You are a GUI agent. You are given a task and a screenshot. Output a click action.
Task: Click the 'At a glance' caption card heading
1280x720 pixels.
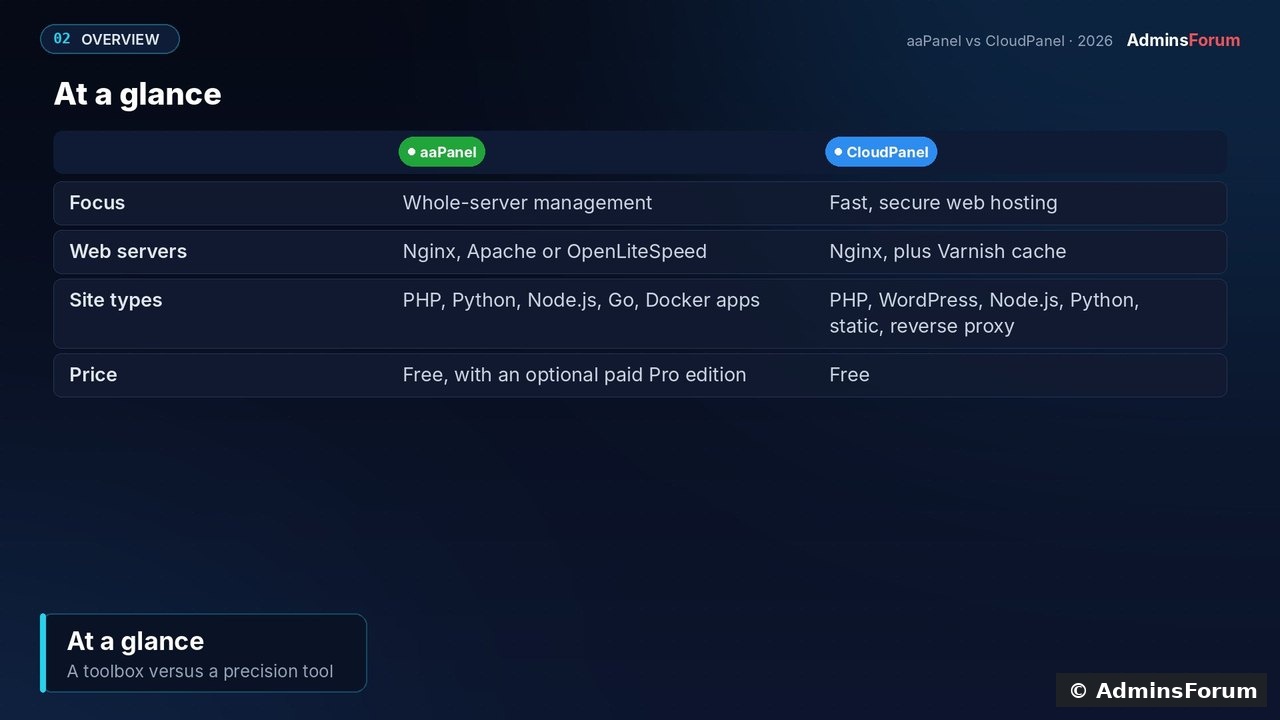click(x=135, y=641)
